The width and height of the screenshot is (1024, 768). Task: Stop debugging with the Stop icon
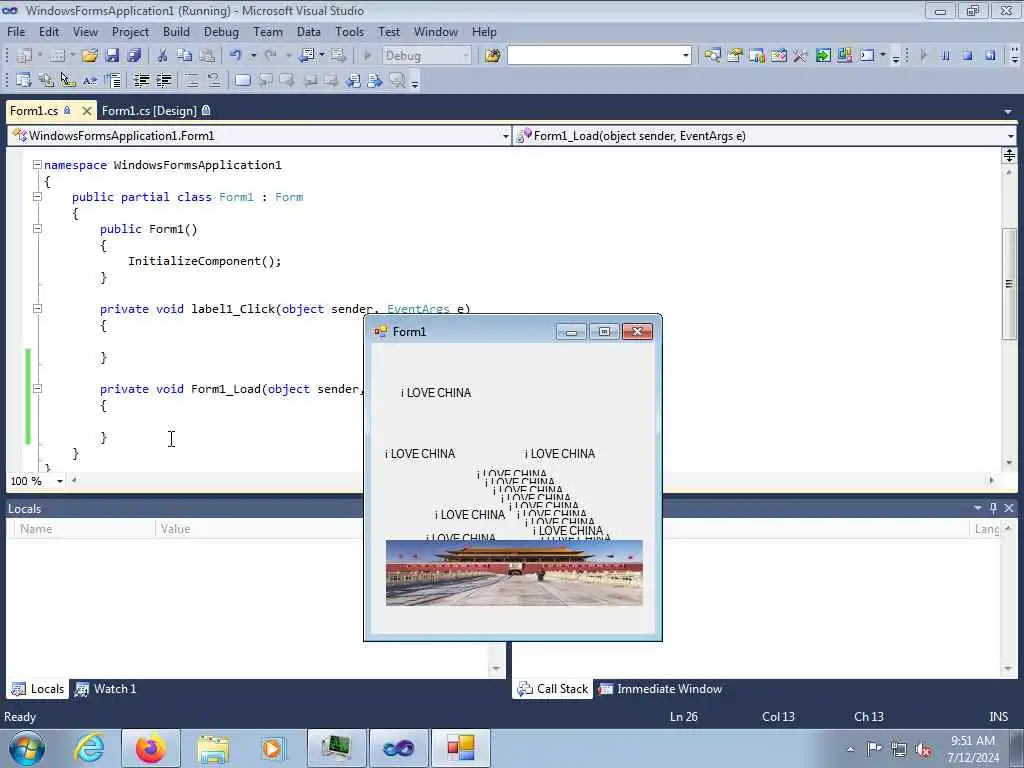968,56
